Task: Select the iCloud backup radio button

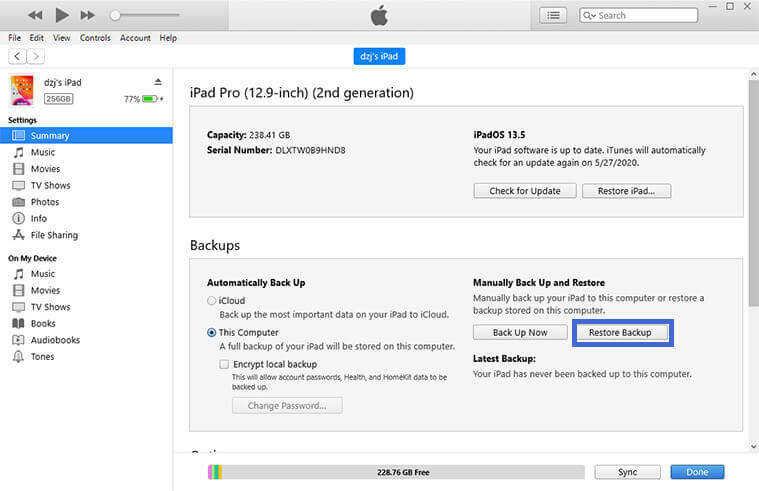Action: pyautogui.click(x=211, y=300)
